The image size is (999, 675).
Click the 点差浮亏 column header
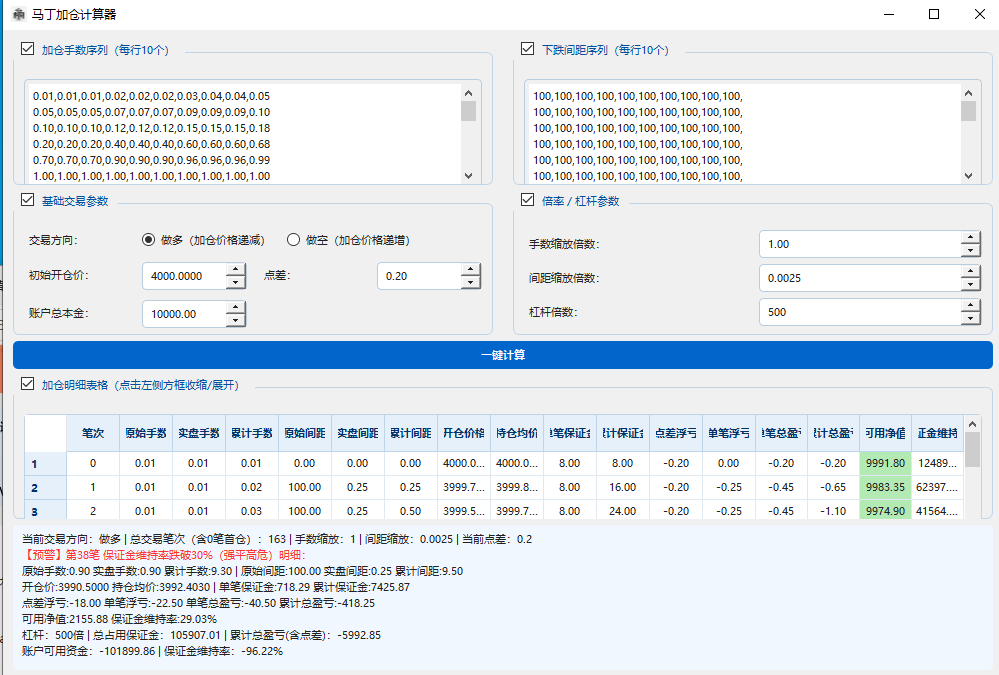coord(675,433)
